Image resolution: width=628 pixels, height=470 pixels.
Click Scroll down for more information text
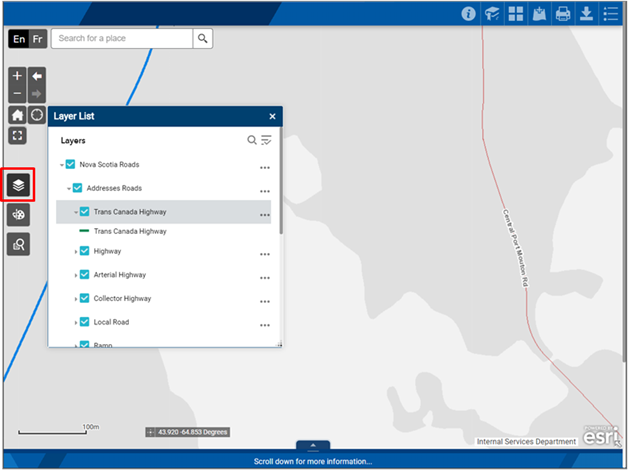pos(313,461)
